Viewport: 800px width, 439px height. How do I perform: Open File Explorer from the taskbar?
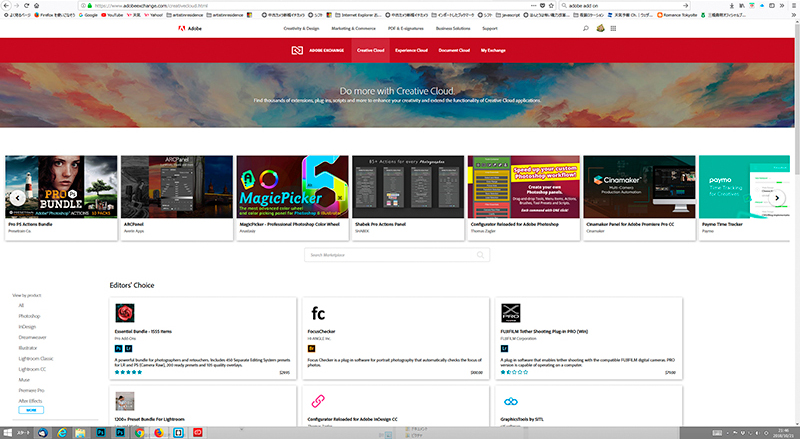[x=81, y=433]
